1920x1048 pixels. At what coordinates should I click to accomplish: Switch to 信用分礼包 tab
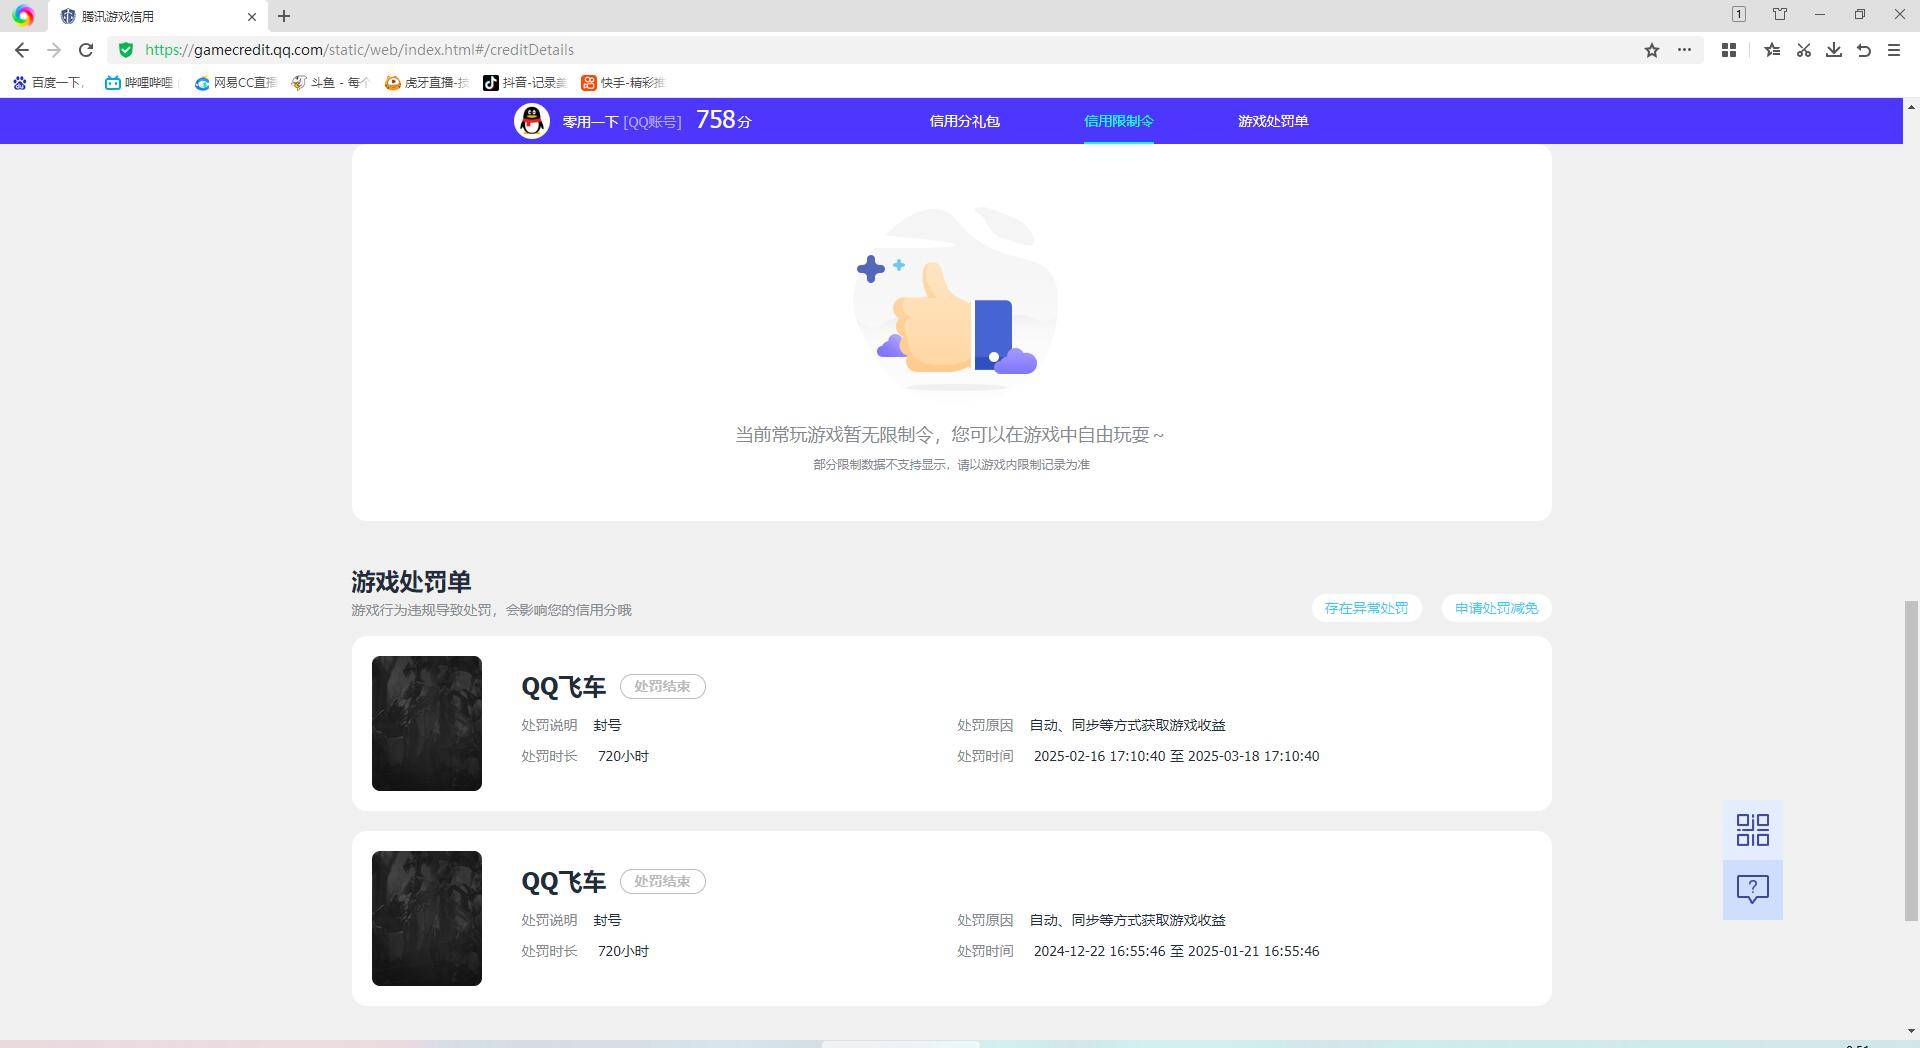(x=964, y=121)
